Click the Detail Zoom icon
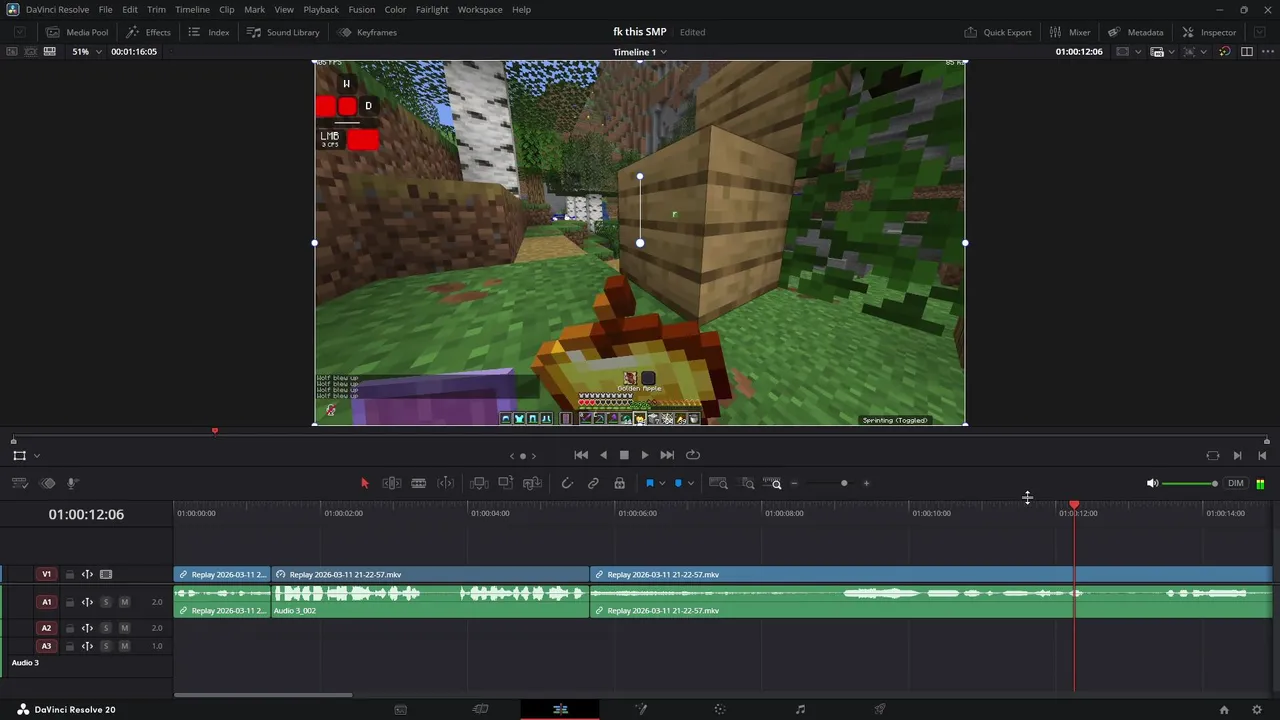This screenshot has width=1280, height=720. pos(748,483)
